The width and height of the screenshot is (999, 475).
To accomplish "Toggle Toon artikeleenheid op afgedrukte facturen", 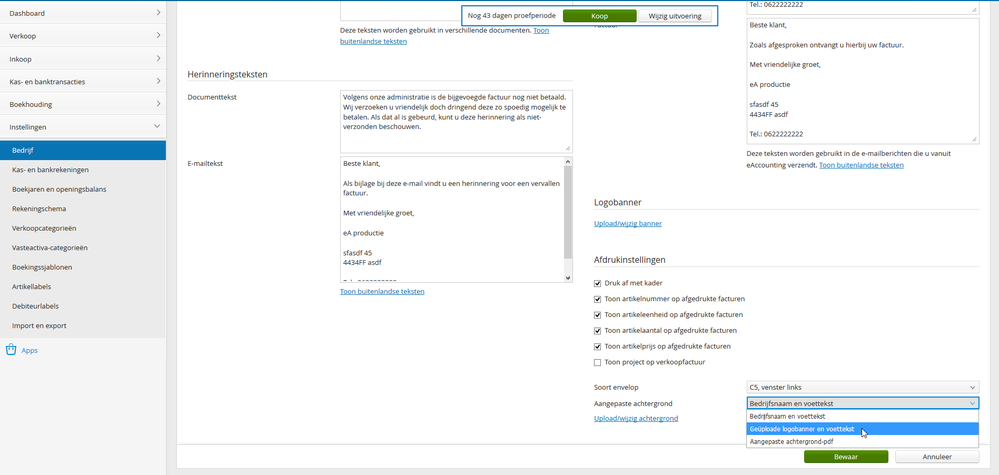I will tap(598, 315).
